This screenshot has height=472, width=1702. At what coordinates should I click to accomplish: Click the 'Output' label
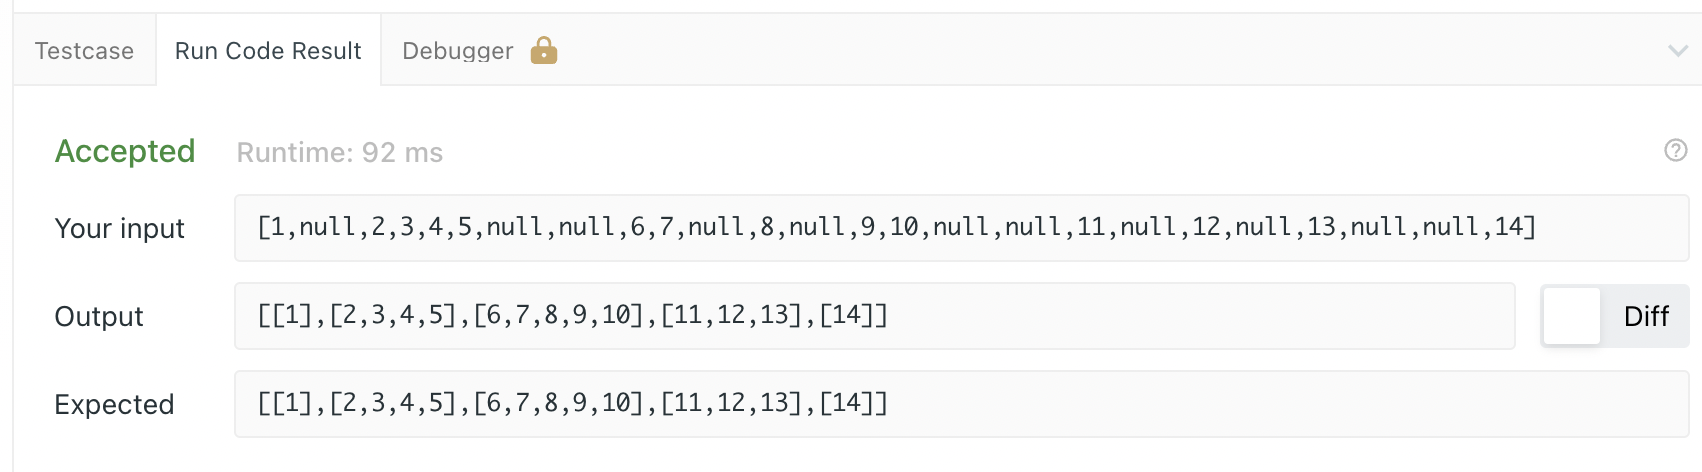[99, 317]
